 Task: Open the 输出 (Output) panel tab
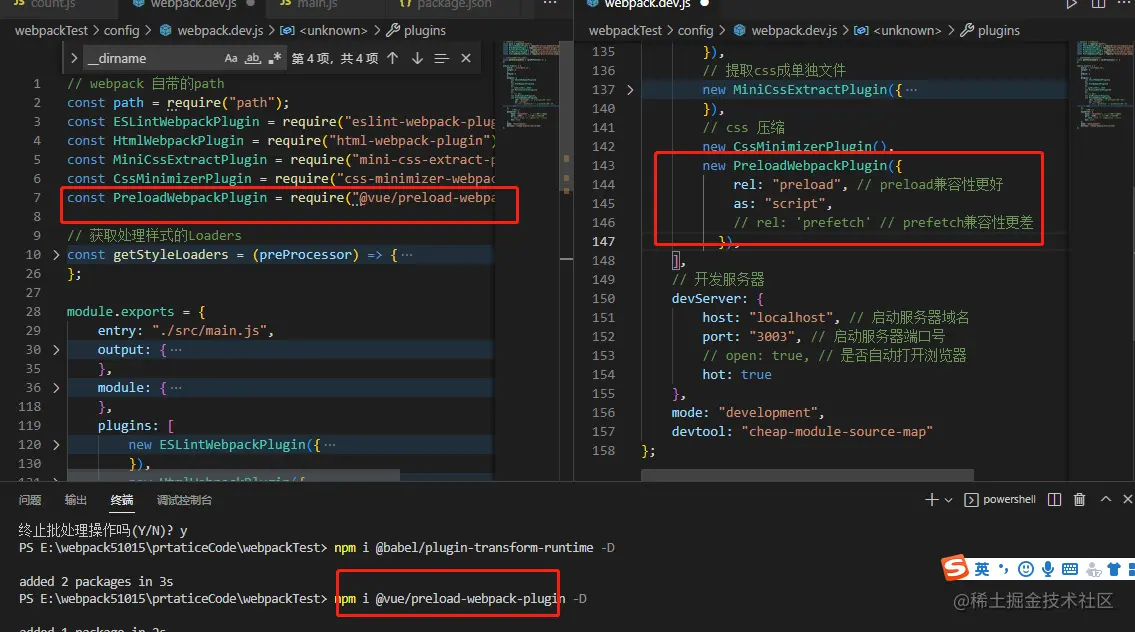coord(75,500)
